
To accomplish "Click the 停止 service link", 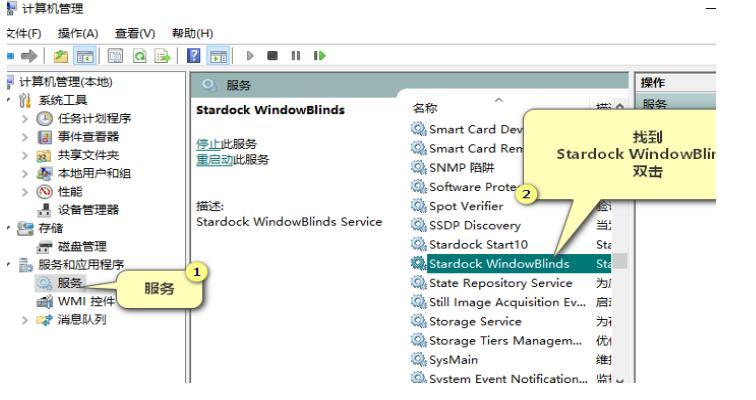I will (x=208, y=144).
